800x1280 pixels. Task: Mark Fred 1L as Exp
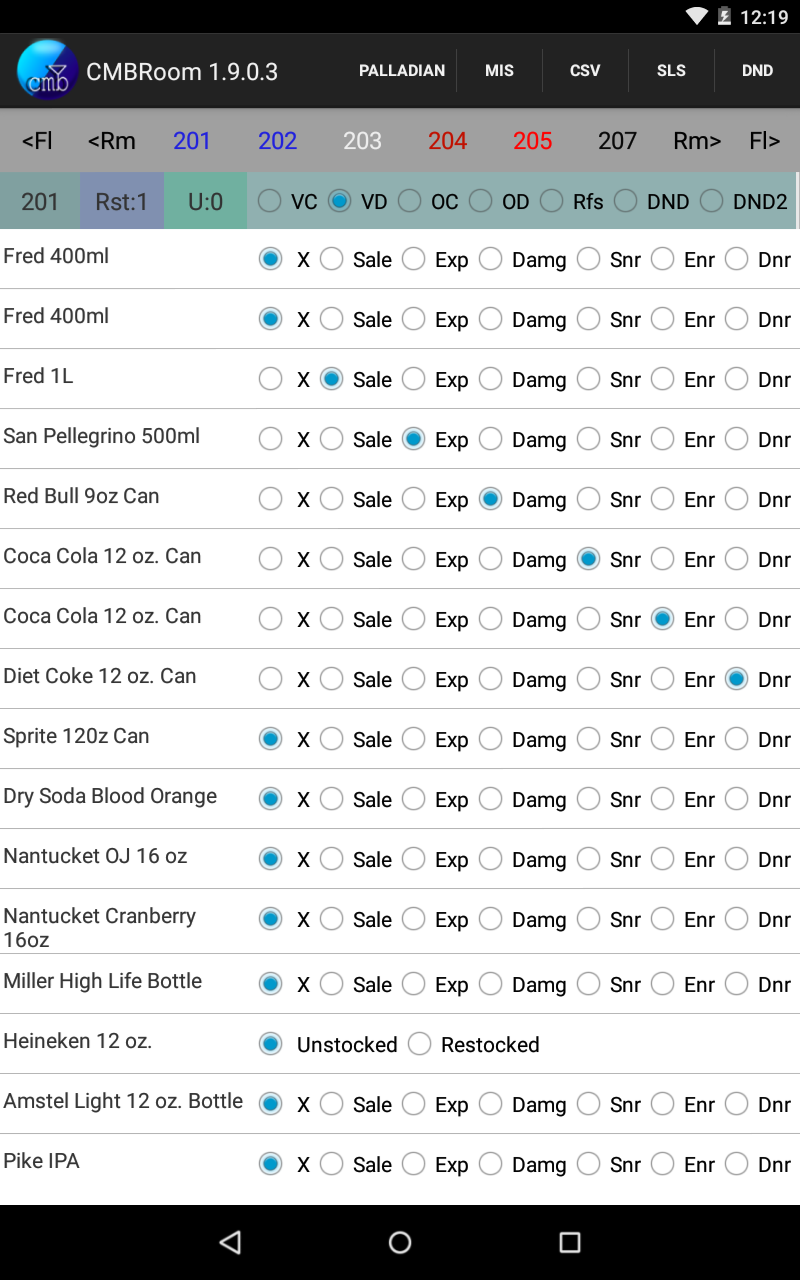pos(414,379)
